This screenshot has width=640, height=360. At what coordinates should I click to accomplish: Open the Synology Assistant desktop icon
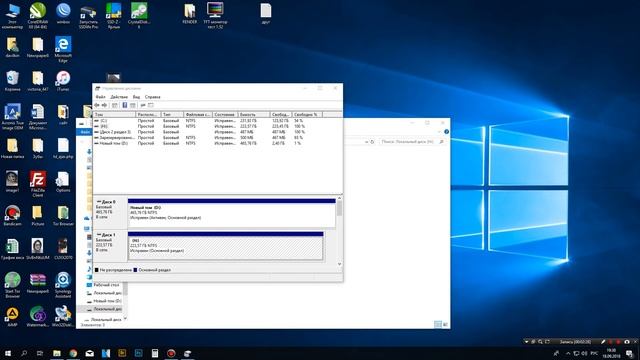pos(63,284)
